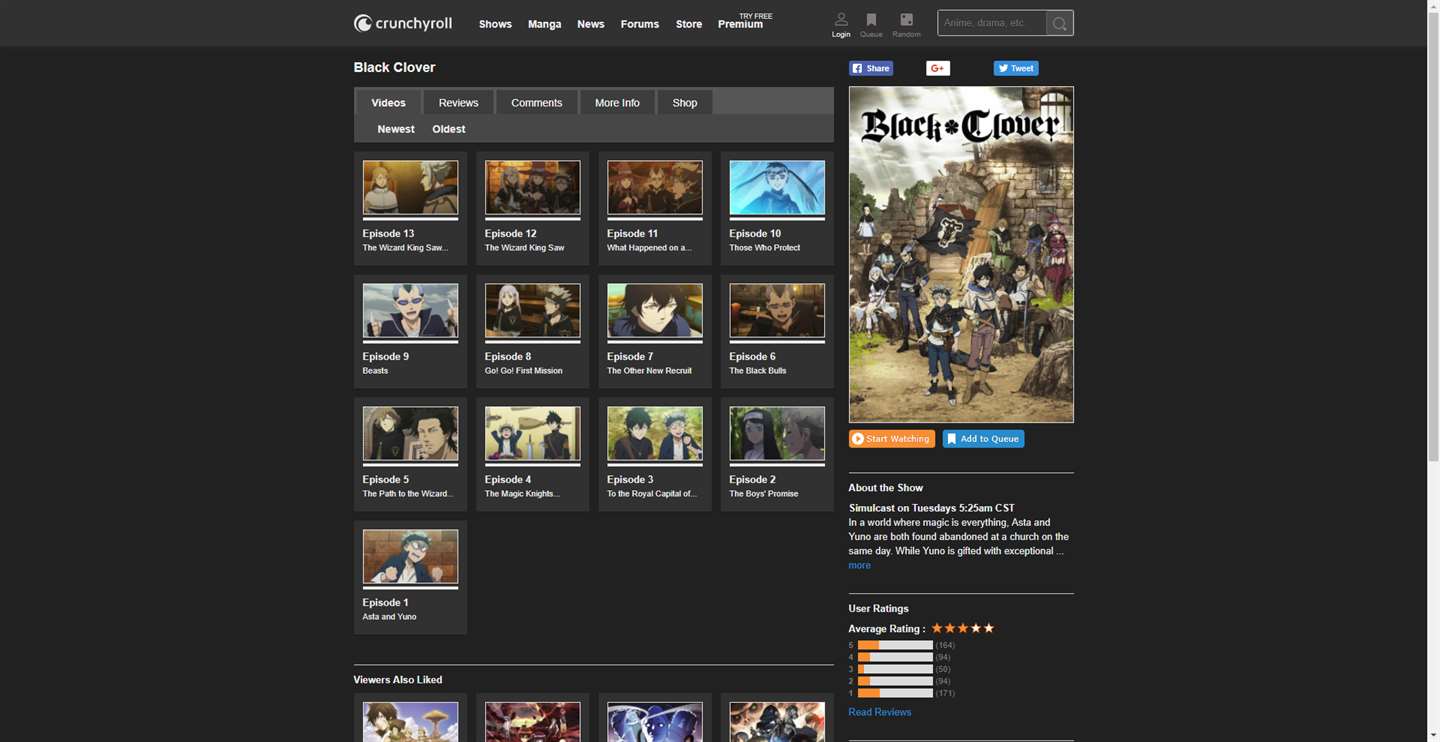Click the 2-star rating bar
Viewport: 1440px width, 742px height.
click(895, 681)
